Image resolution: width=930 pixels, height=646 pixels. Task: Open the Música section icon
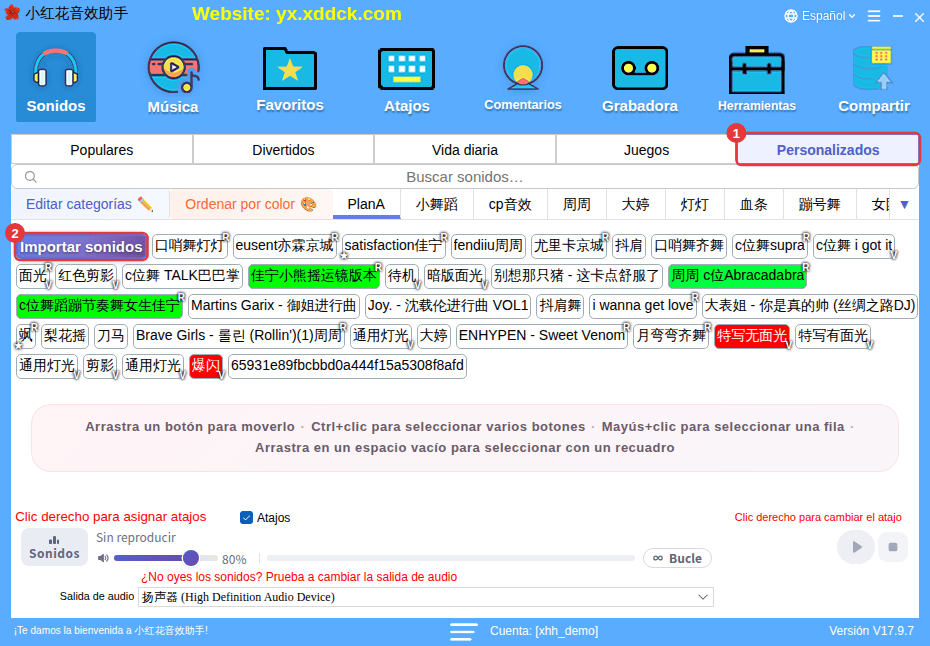173,77
